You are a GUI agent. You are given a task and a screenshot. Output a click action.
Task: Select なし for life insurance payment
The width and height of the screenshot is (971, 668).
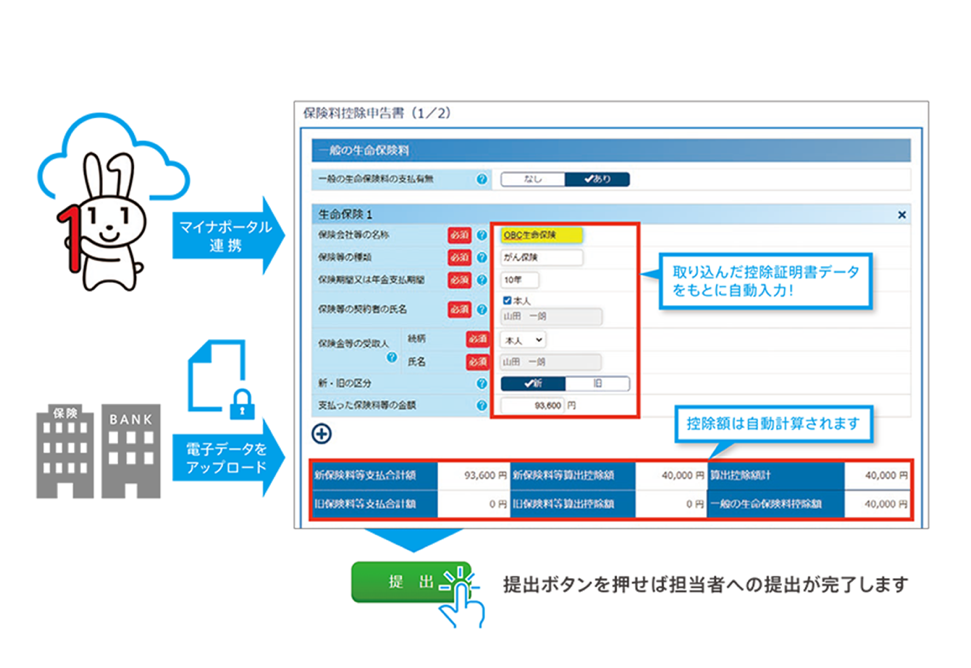point(533,180)
